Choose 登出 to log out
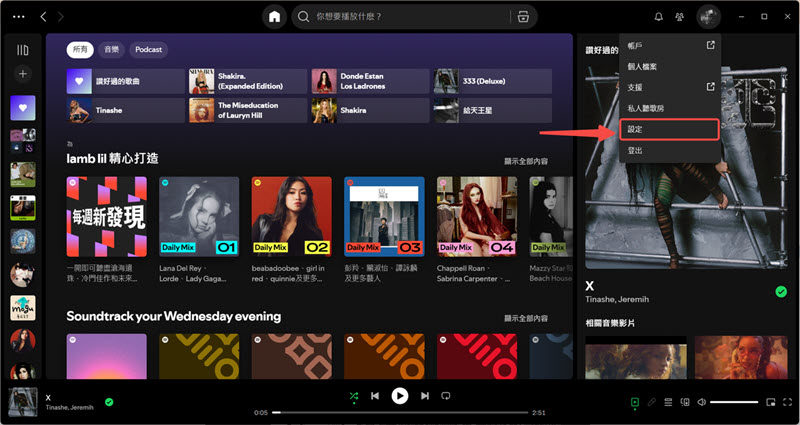Viewport: 800px width, 425px height. tap(670, 151)
